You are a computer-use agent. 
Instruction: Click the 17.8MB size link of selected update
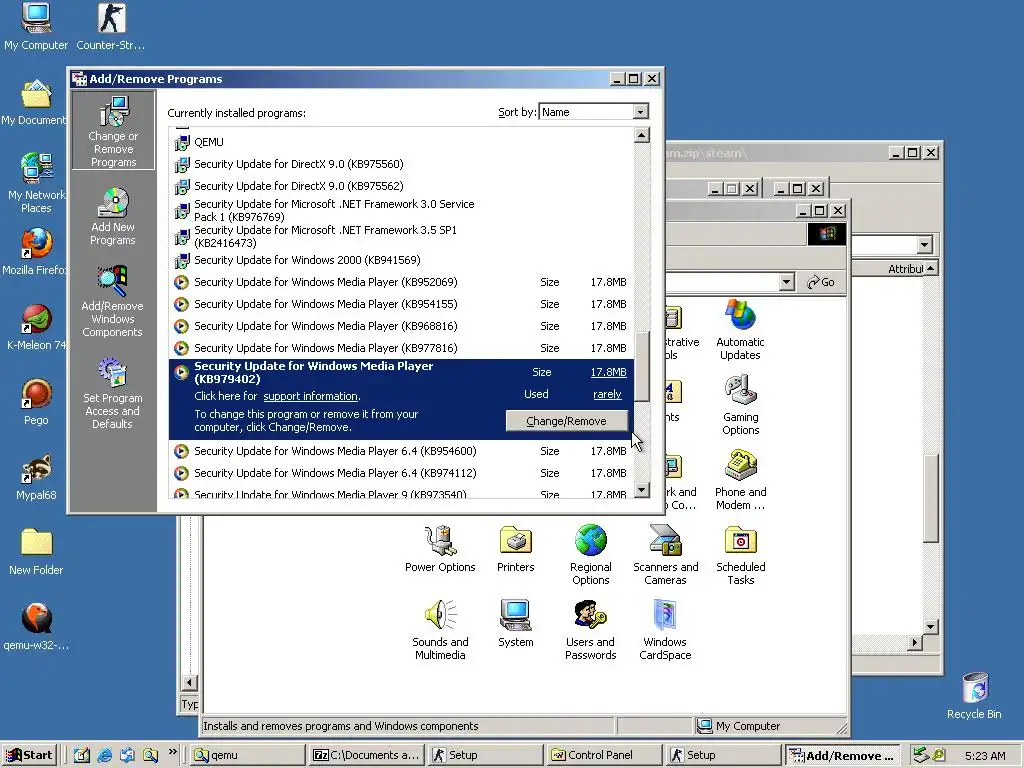608,372
